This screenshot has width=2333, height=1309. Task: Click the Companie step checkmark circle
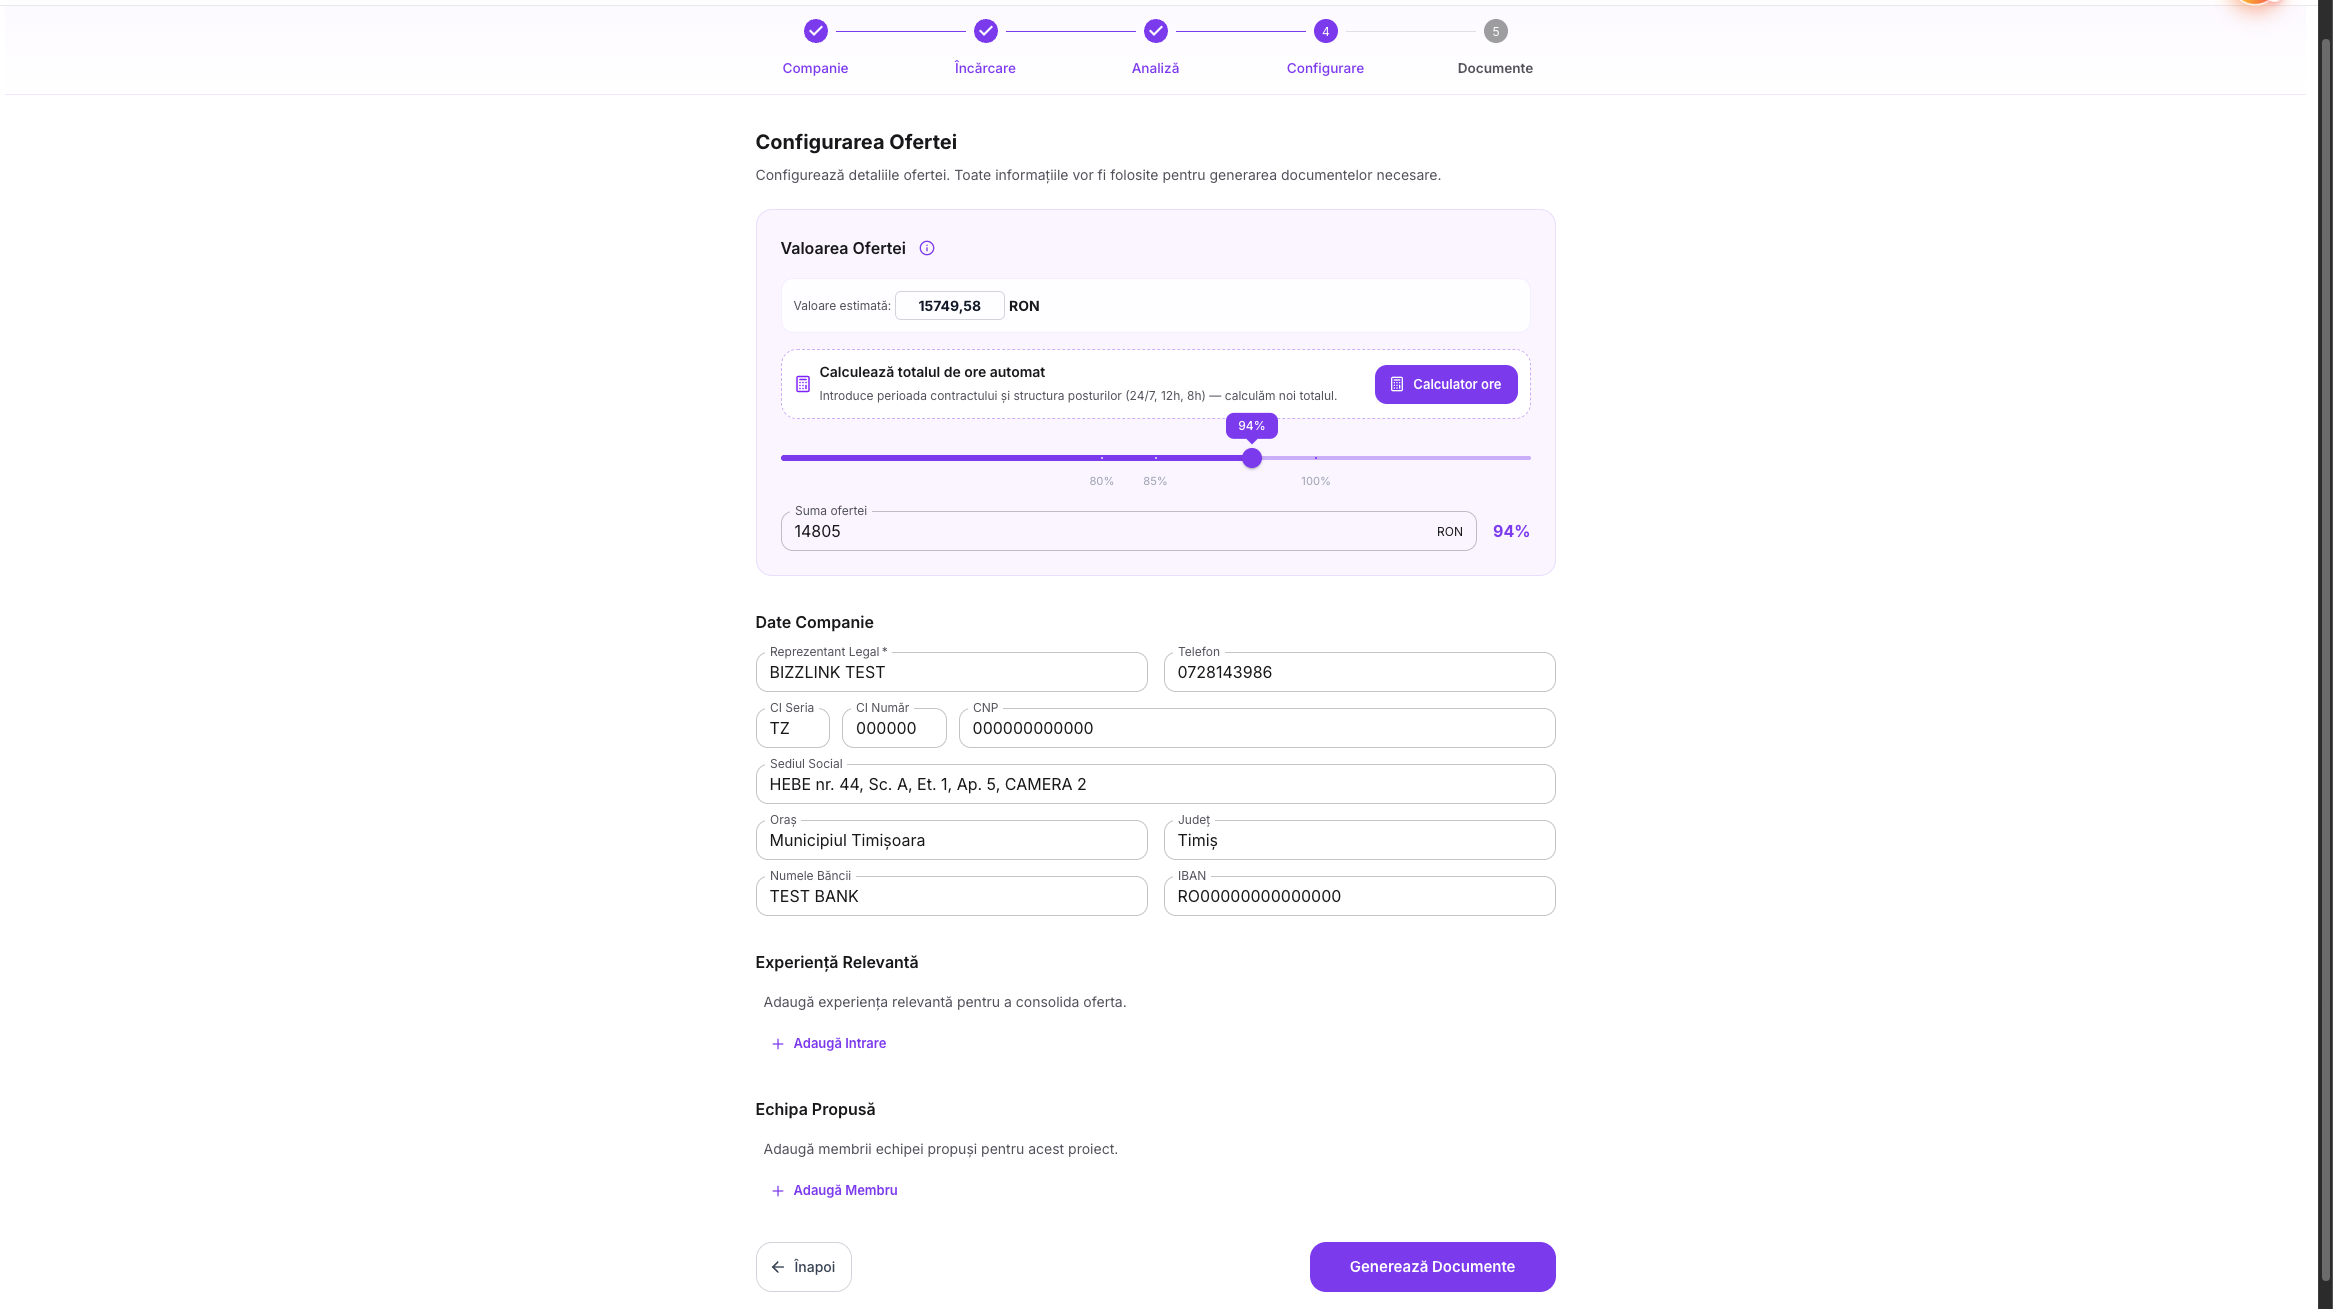pos(816,31)
